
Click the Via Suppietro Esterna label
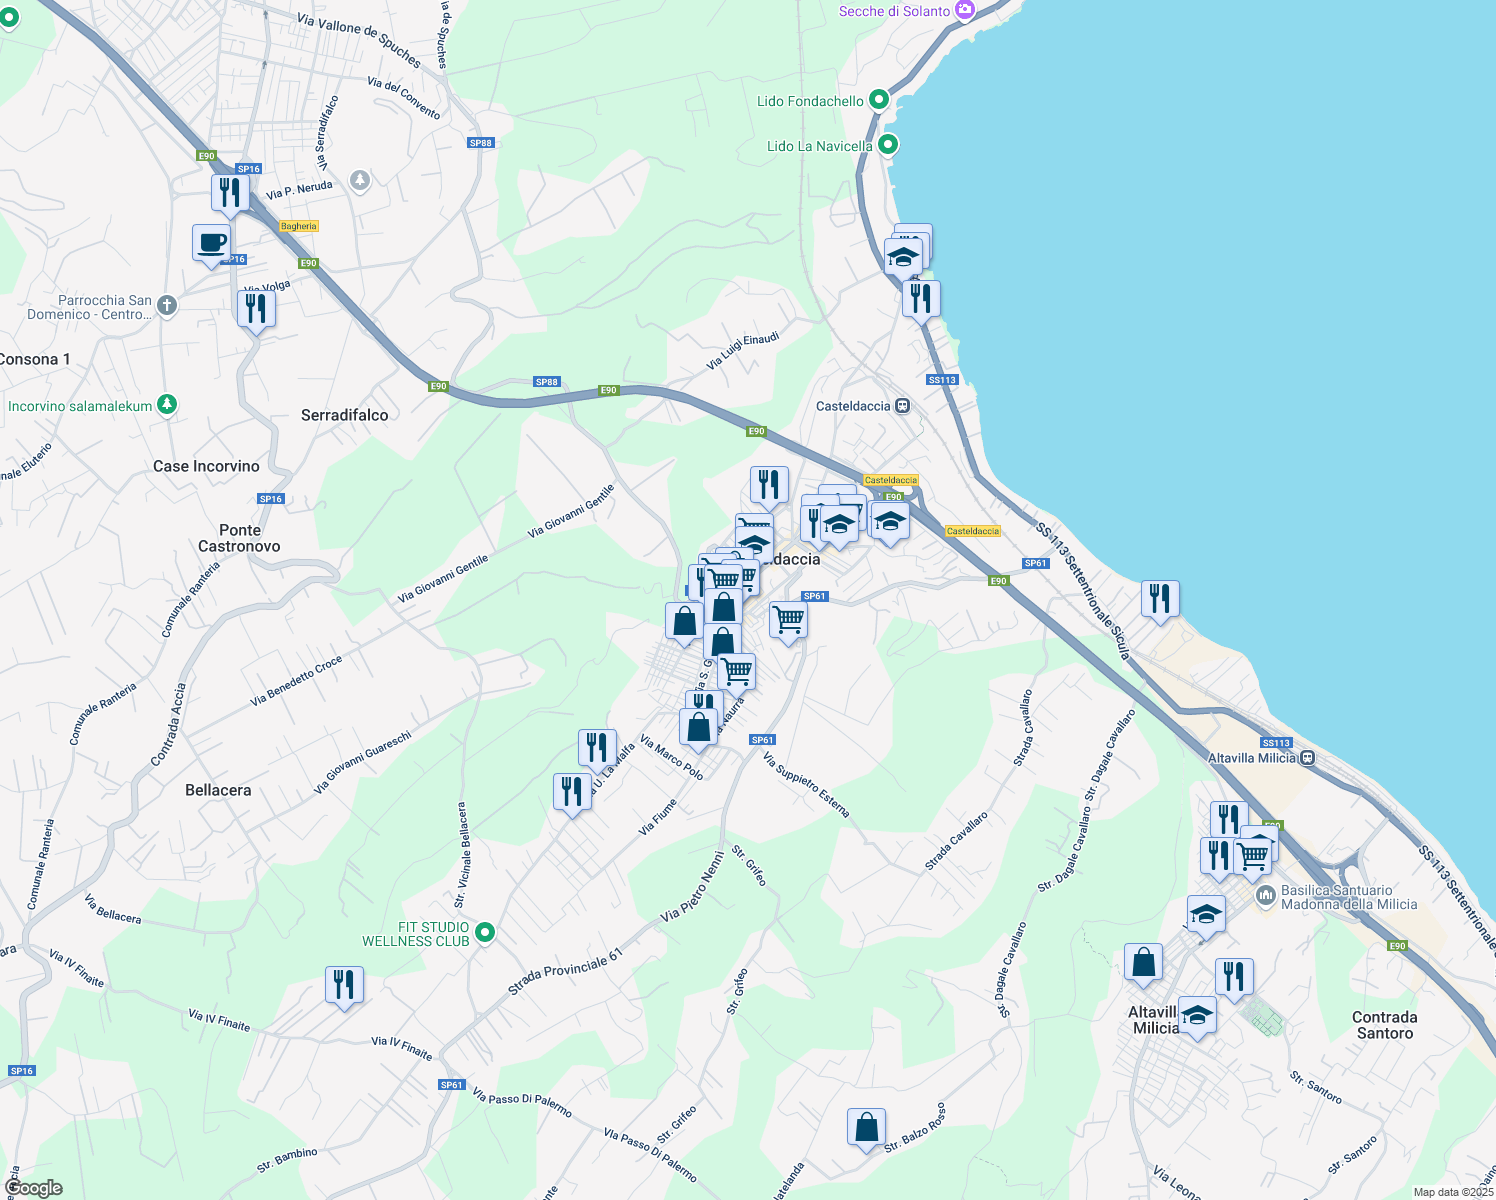coord(806,785)
